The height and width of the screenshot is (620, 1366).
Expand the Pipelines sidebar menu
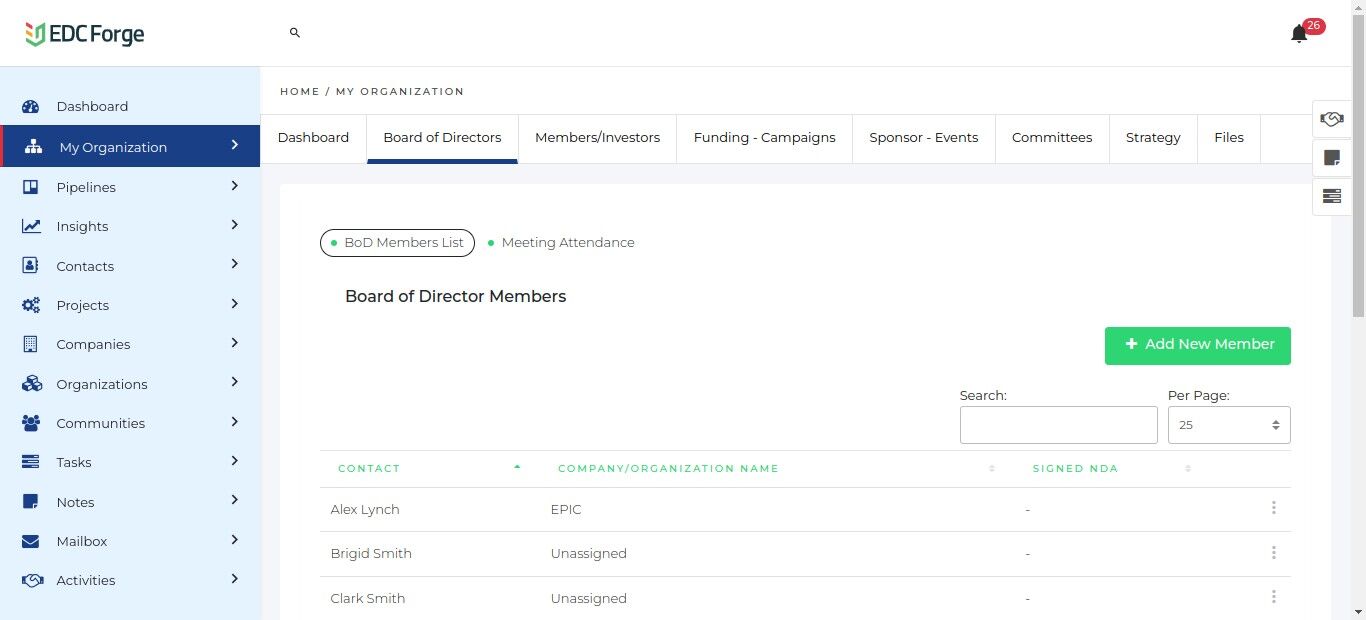point(235,186)
